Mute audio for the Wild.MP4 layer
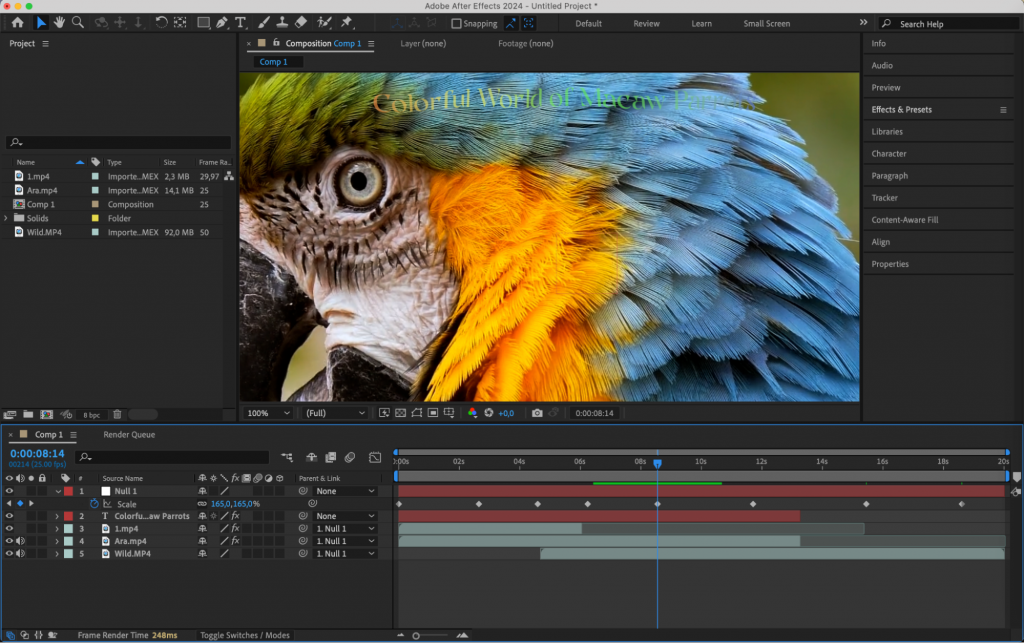This screenshot has height=643, width=1024. (20, 552)
